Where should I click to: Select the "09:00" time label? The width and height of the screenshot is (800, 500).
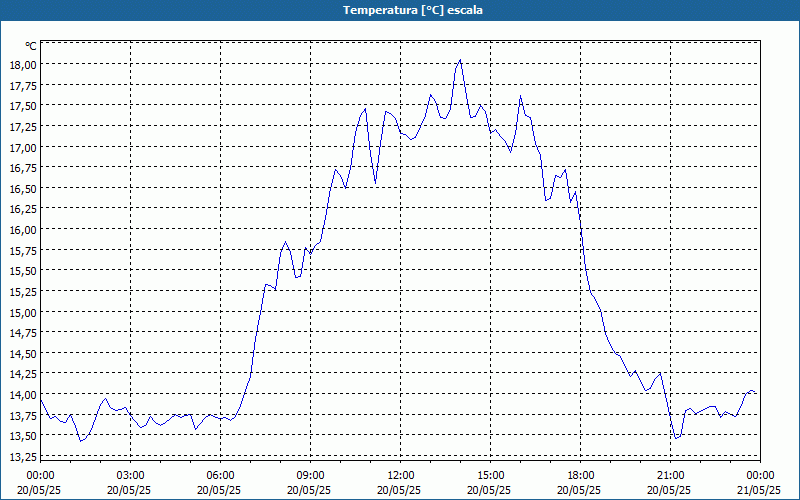click(310, 476)
